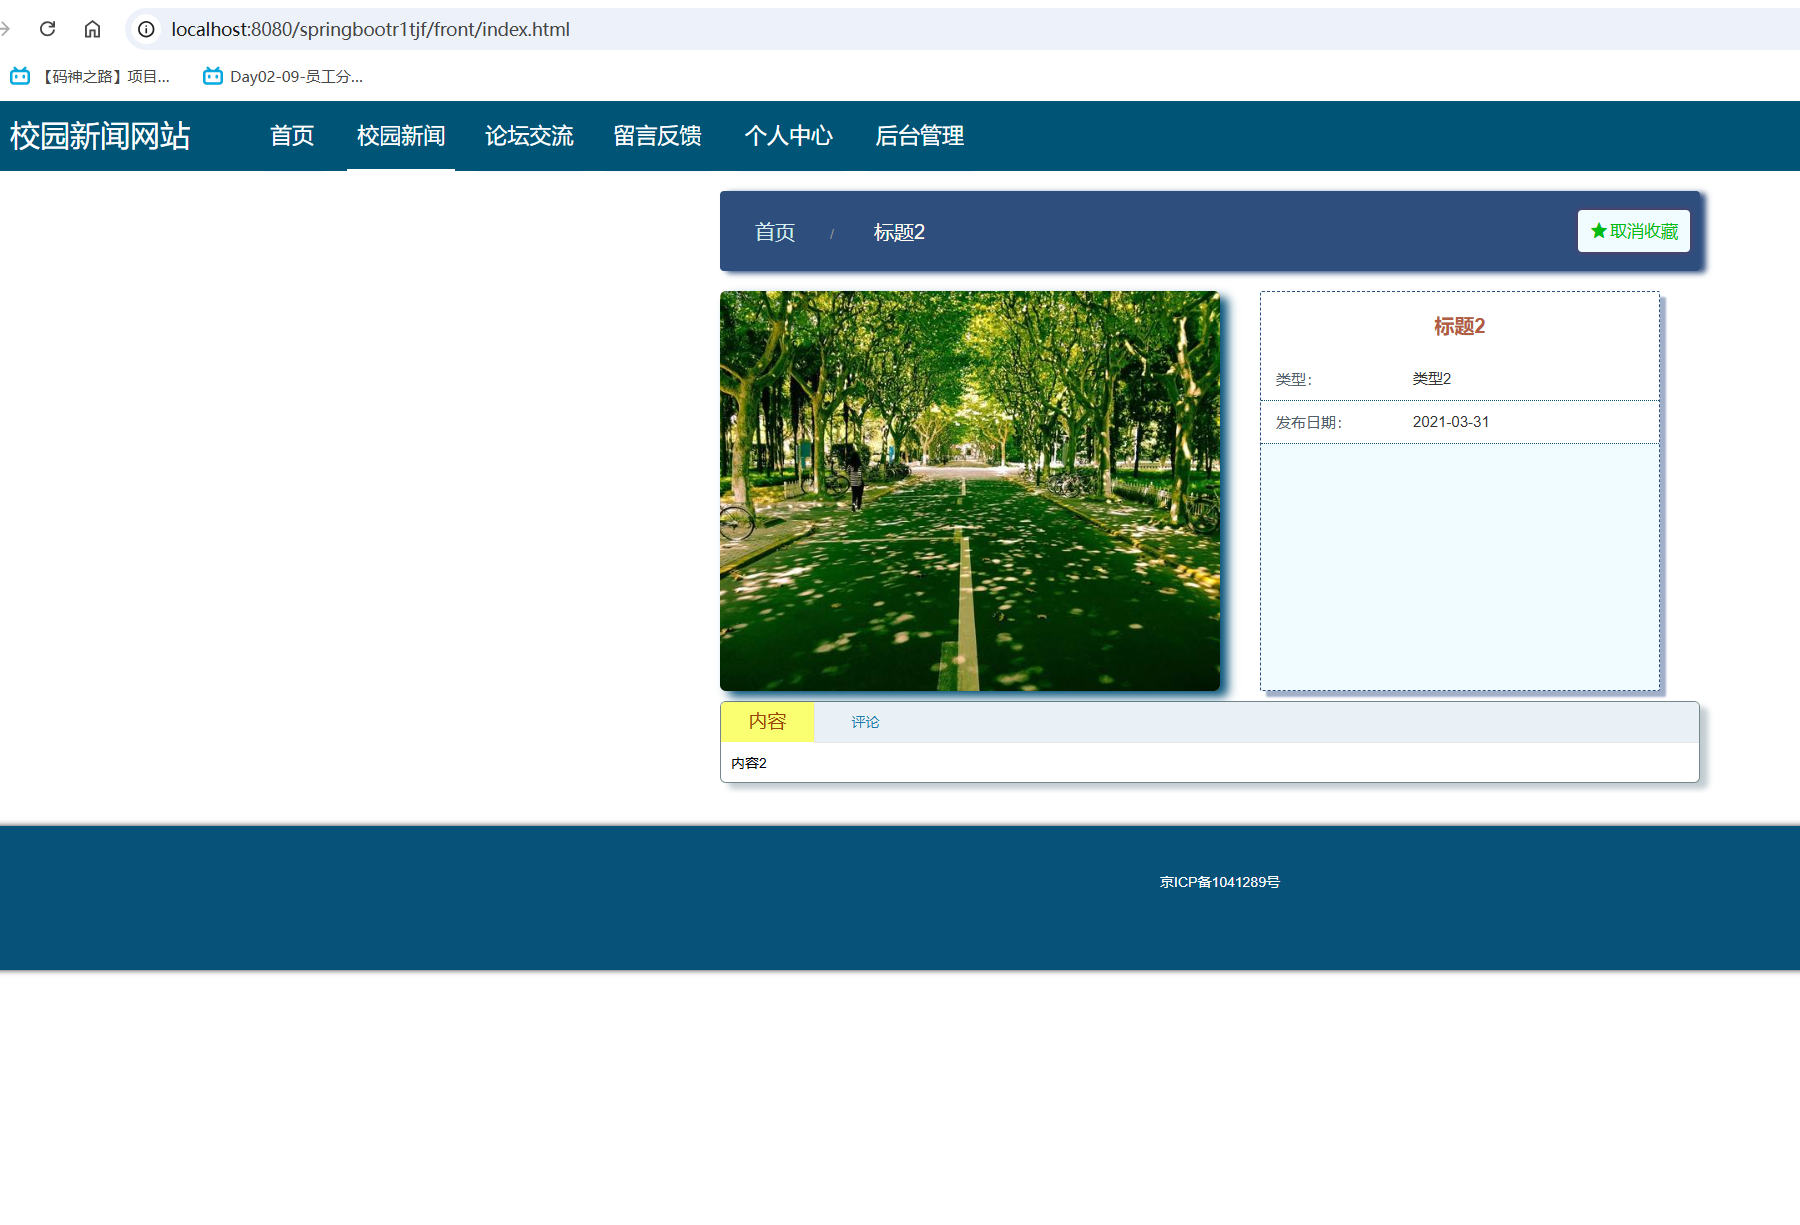Toggle the 取消收藏 star button
1800x1225 pixels.
click(1633, 231)
